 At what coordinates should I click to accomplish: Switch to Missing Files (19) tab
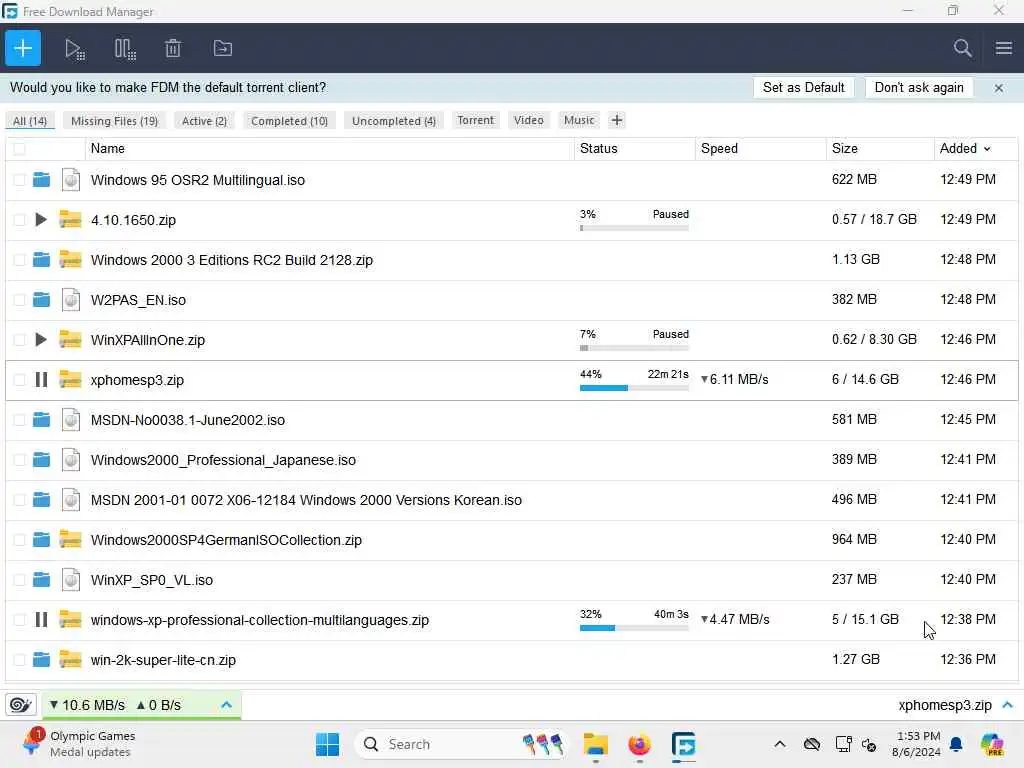click(x=114, y=121)
